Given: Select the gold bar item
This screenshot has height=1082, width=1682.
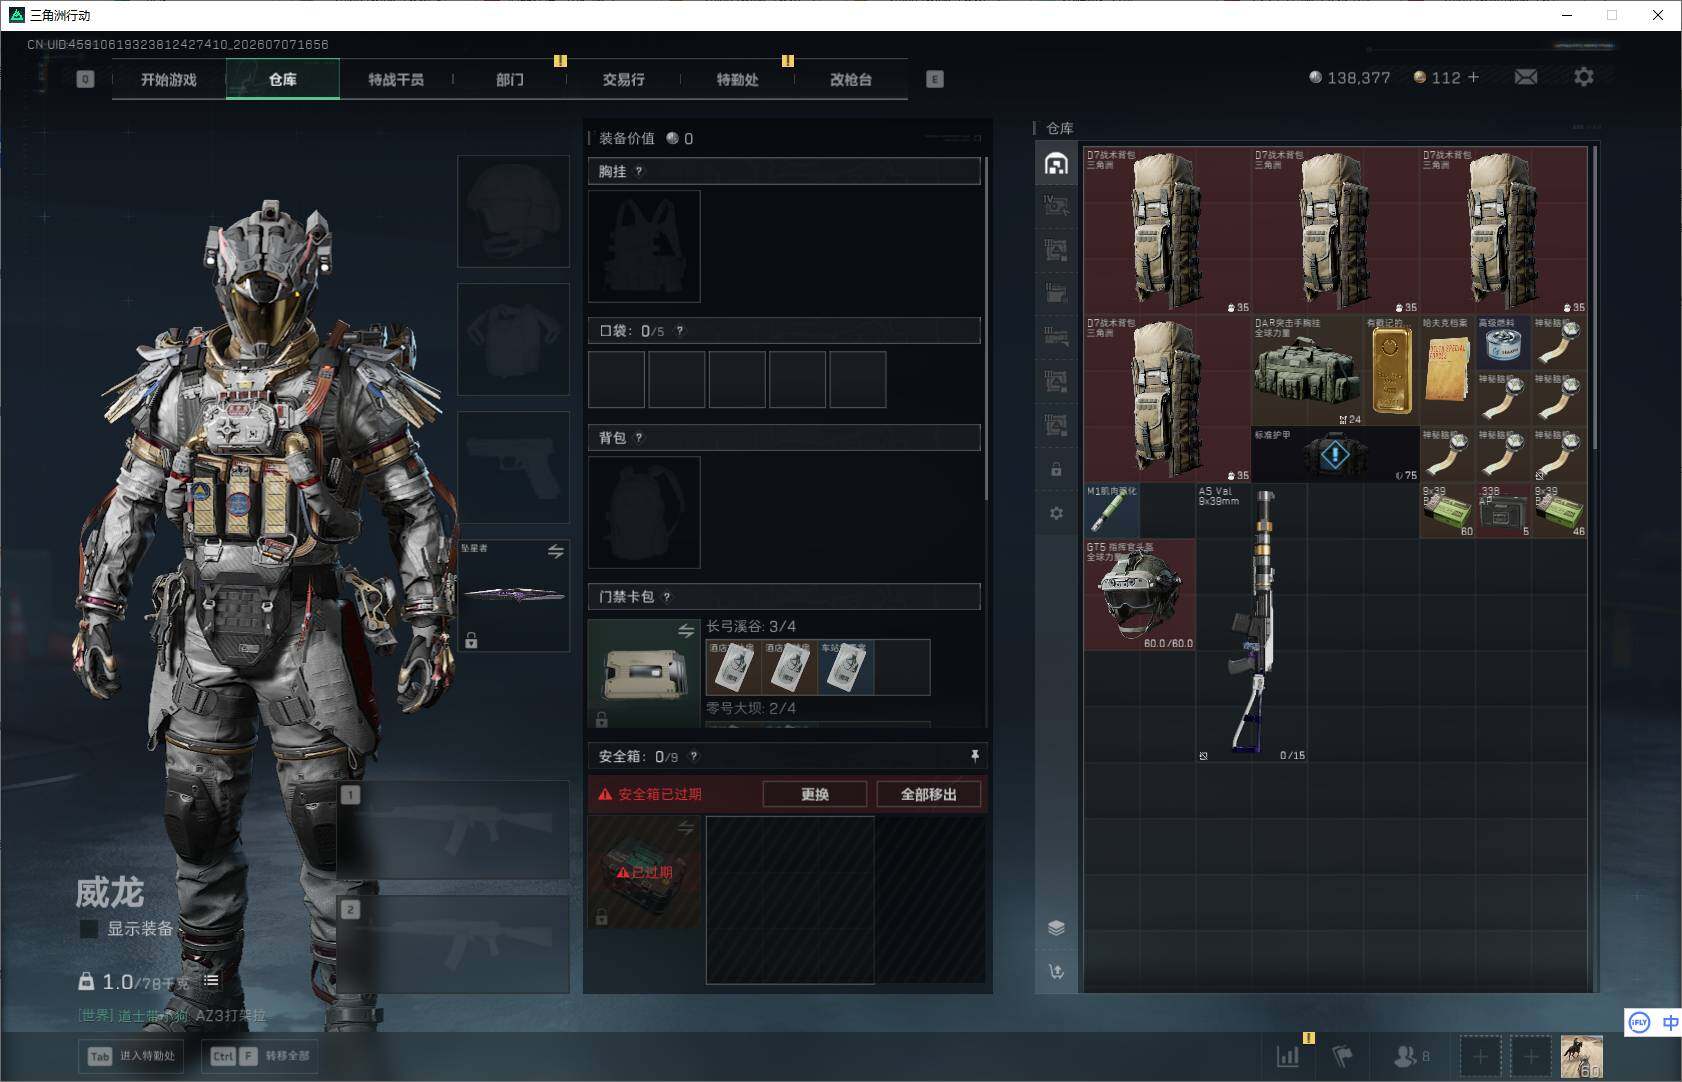Looking at the screenshot, I should (x=1391, y=371).
